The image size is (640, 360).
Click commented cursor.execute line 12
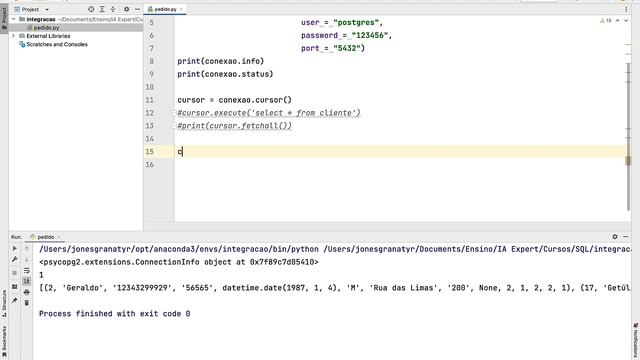[269, 113]
